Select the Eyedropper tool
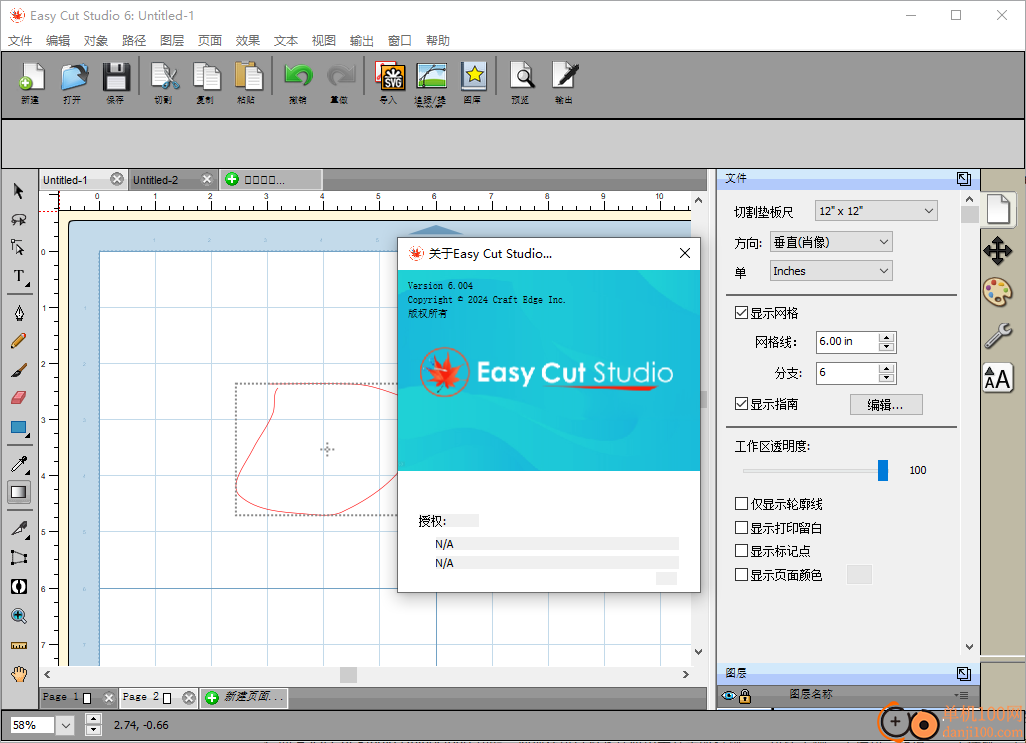Screen dimensions: 1026x743 pyautogui.click(x=19, y=464)
